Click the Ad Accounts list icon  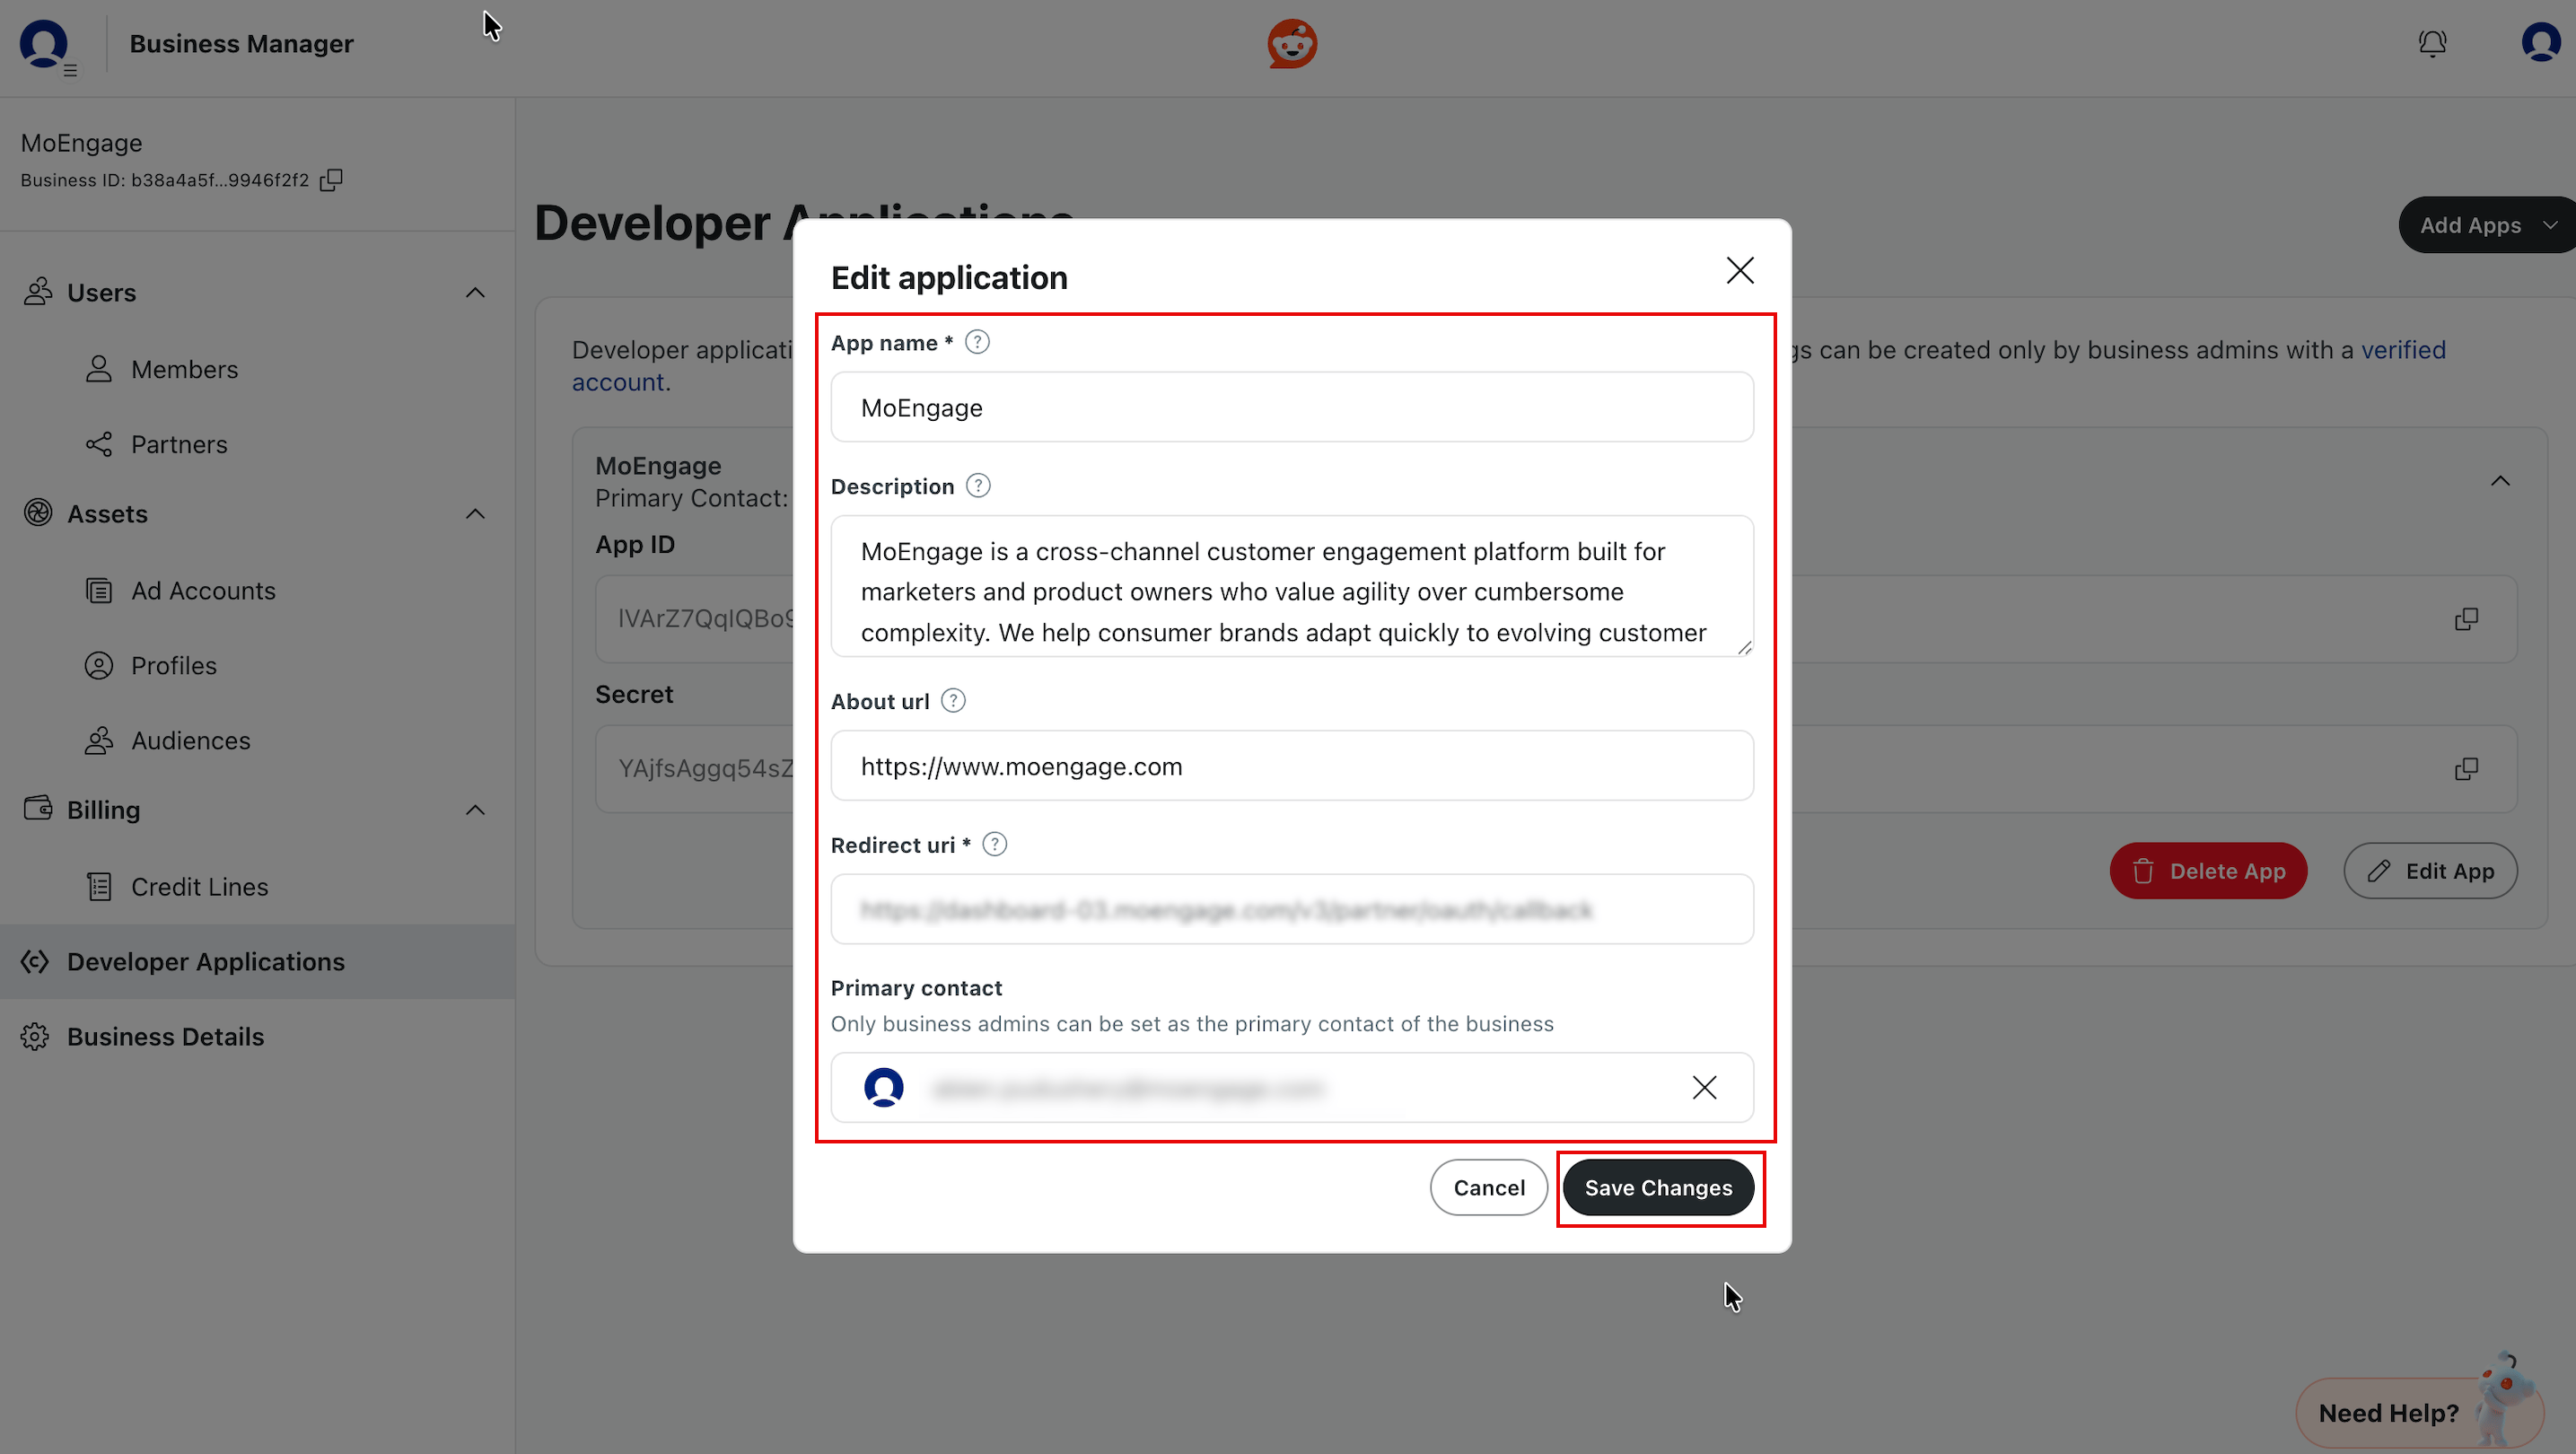99,591
